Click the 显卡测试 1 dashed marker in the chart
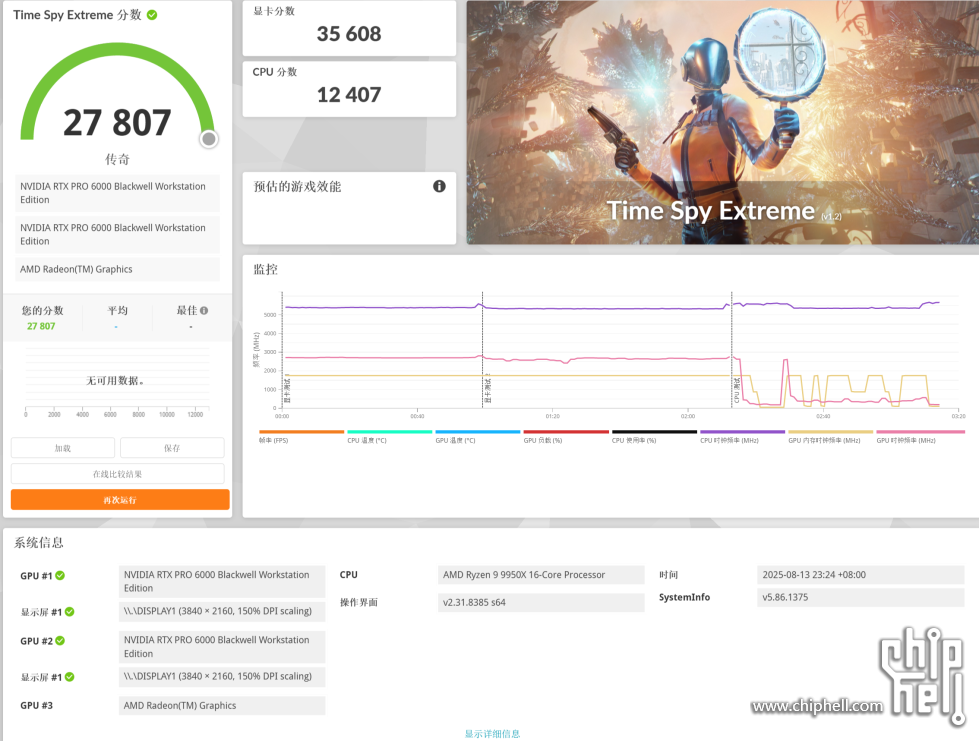Screen dimensions: 979x741 (x=282, y=350)
